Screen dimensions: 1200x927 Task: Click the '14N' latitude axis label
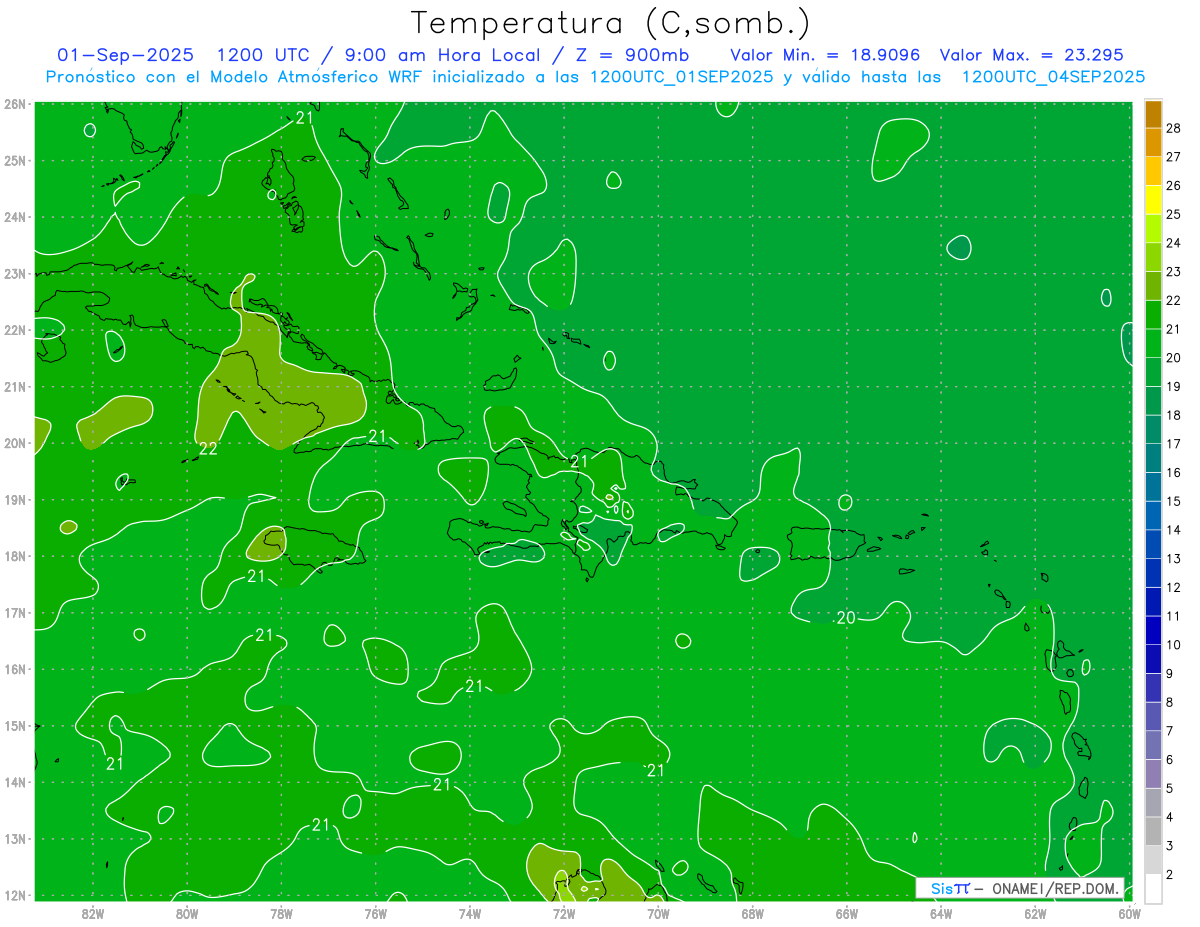click(15, 782)
